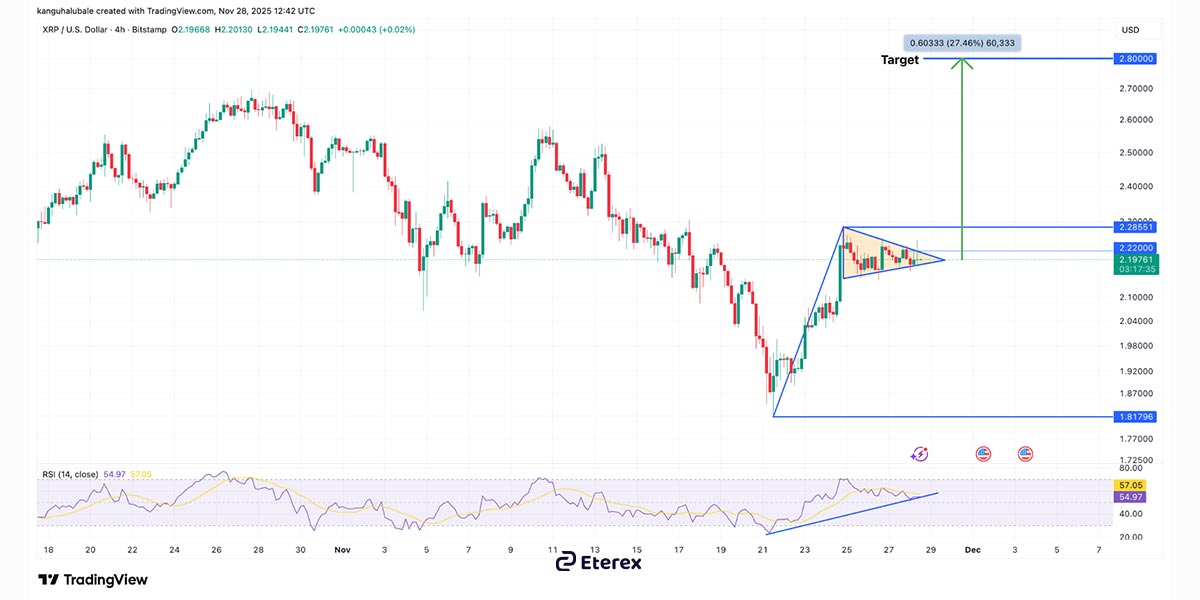The image size is (1200, 600).
Task: Click the yellow RSI value label 57.05
Action: [1132, 483]
